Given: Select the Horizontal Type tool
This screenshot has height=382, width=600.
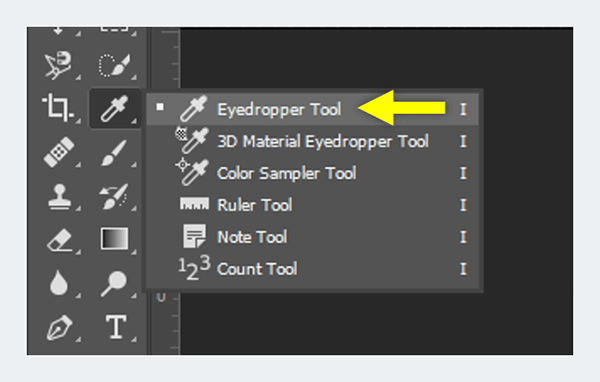Looking at the screenshot, I should [116, 326].
